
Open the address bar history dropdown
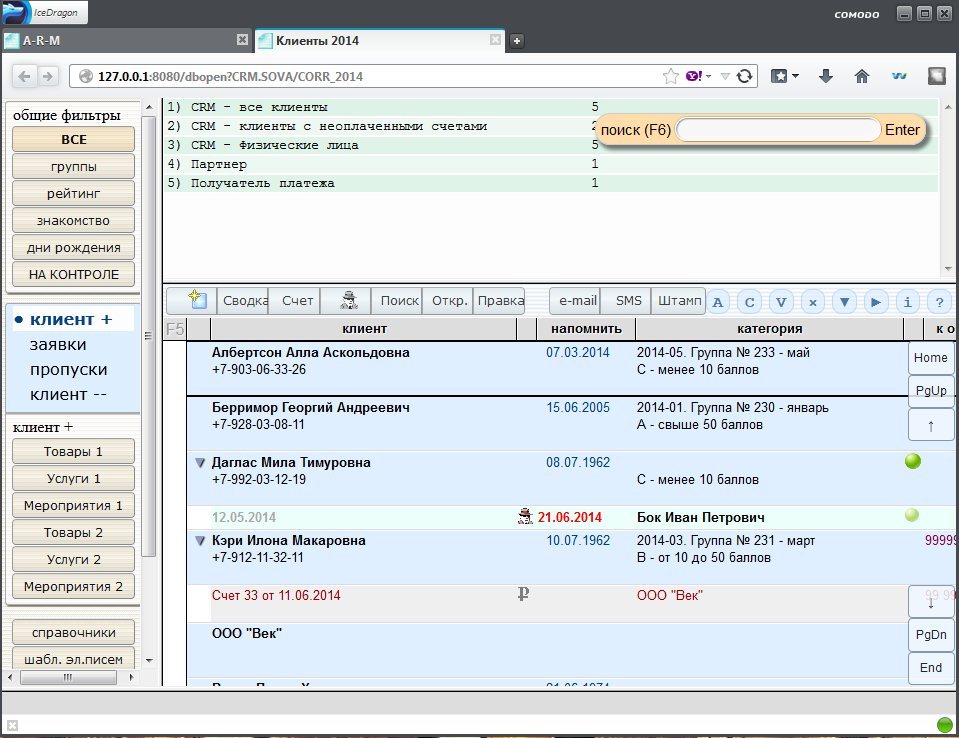pyautogui.click(x=725, y=76)
